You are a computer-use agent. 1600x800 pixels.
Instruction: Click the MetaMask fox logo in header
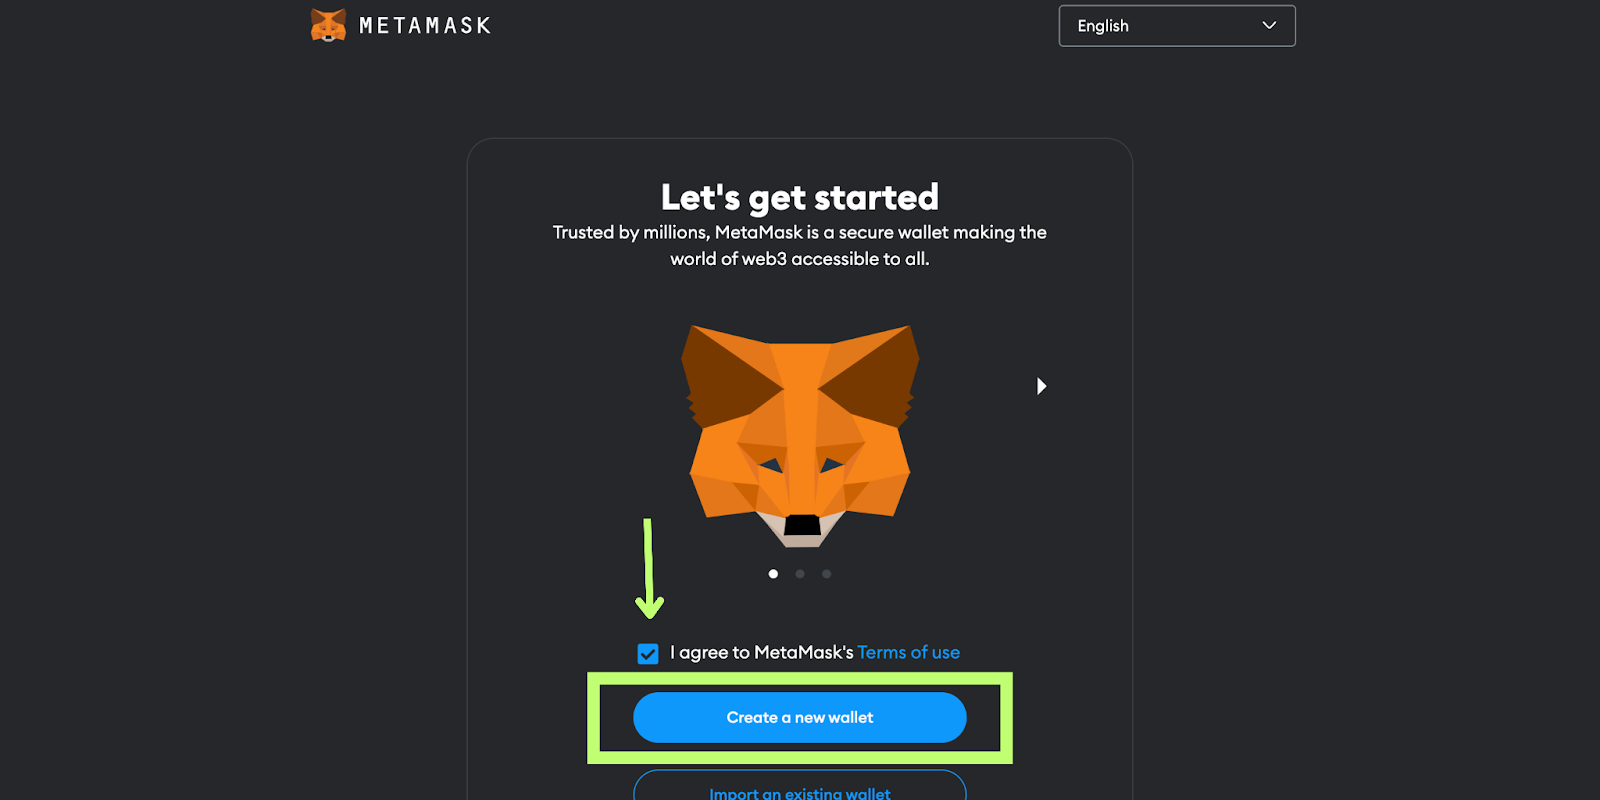tap(328, 25)
